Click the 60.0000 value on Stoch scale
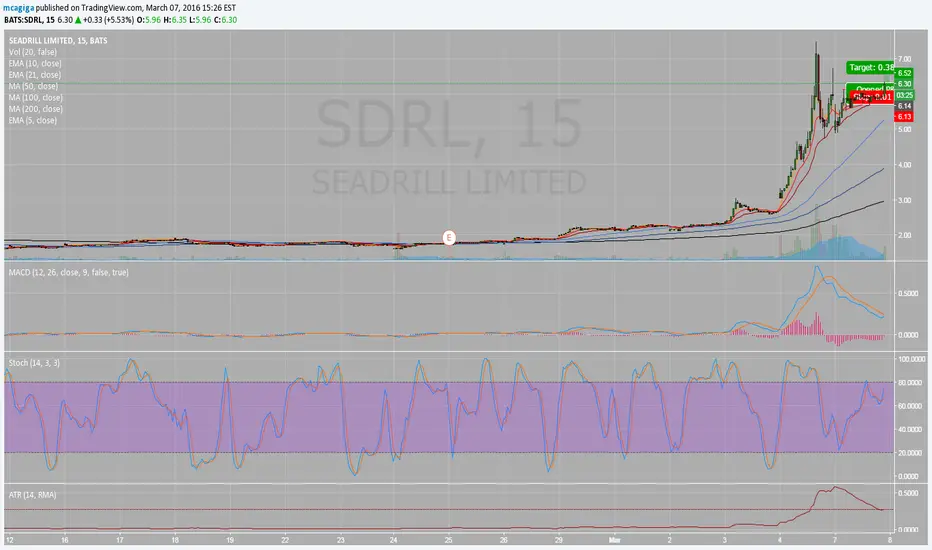 click(x=910, y=406)
